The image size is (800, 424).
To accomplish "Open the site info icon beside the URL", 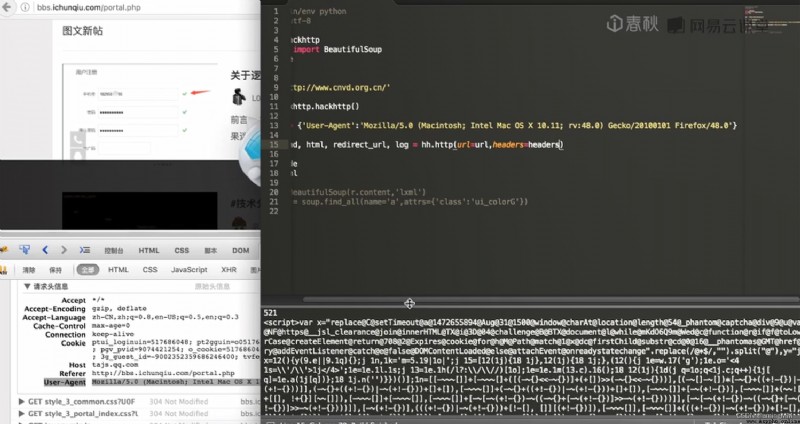I will 25,8.
